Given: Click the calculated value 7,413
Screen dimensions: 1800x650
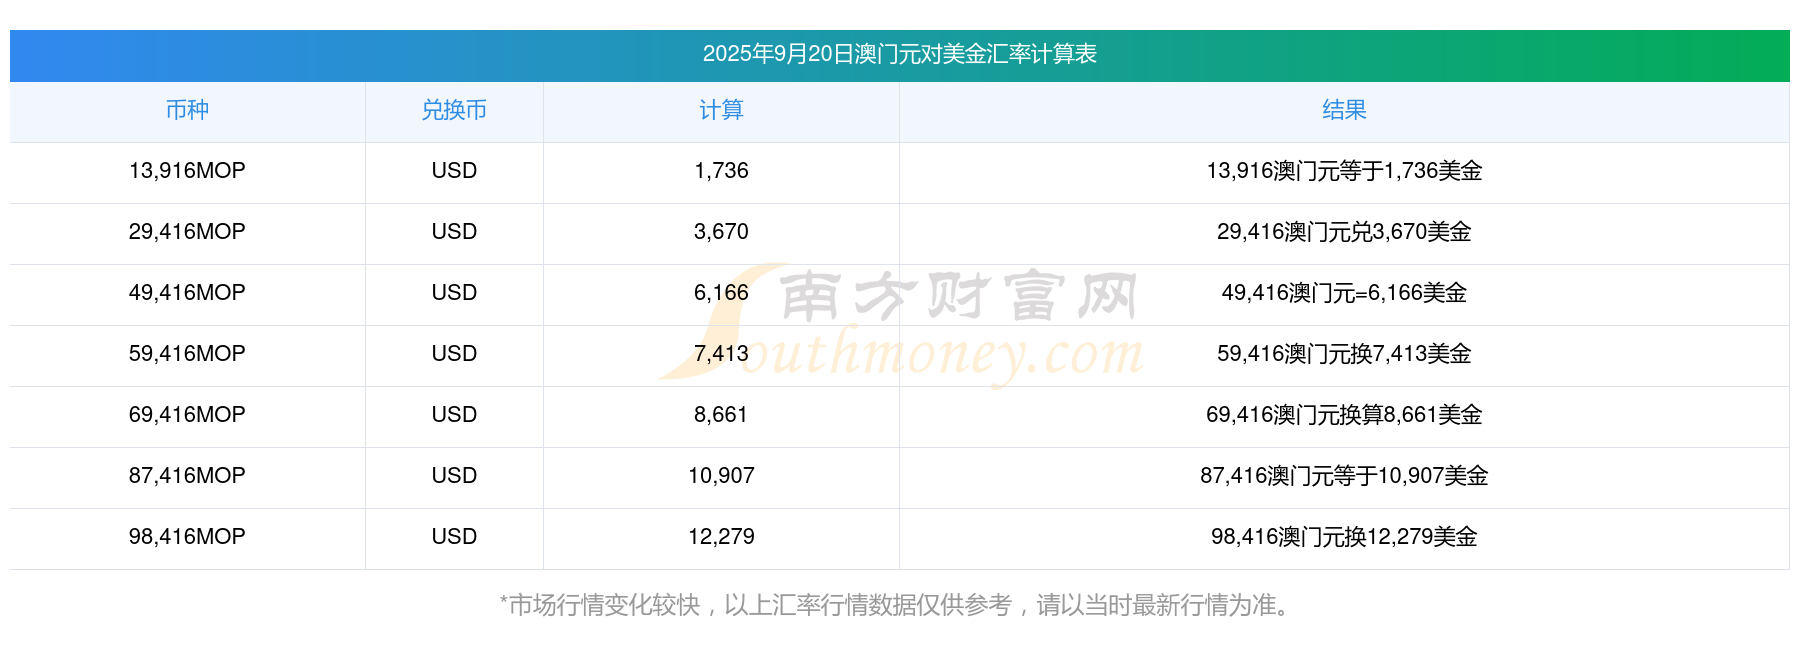Looking at the screenshot, I should click(721, 354).
